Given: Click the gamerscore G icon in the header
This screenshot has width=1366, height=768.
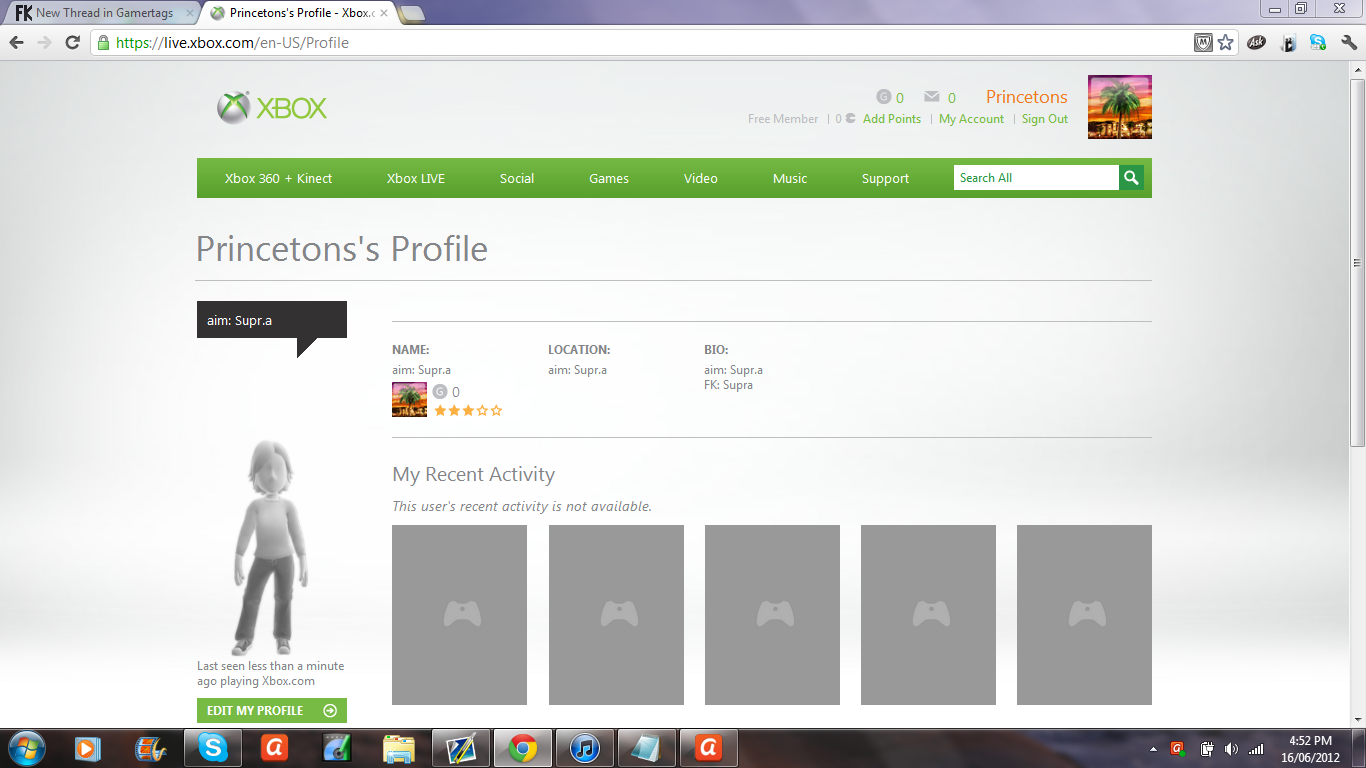Looking at the screenshot, I should (883, 97).
